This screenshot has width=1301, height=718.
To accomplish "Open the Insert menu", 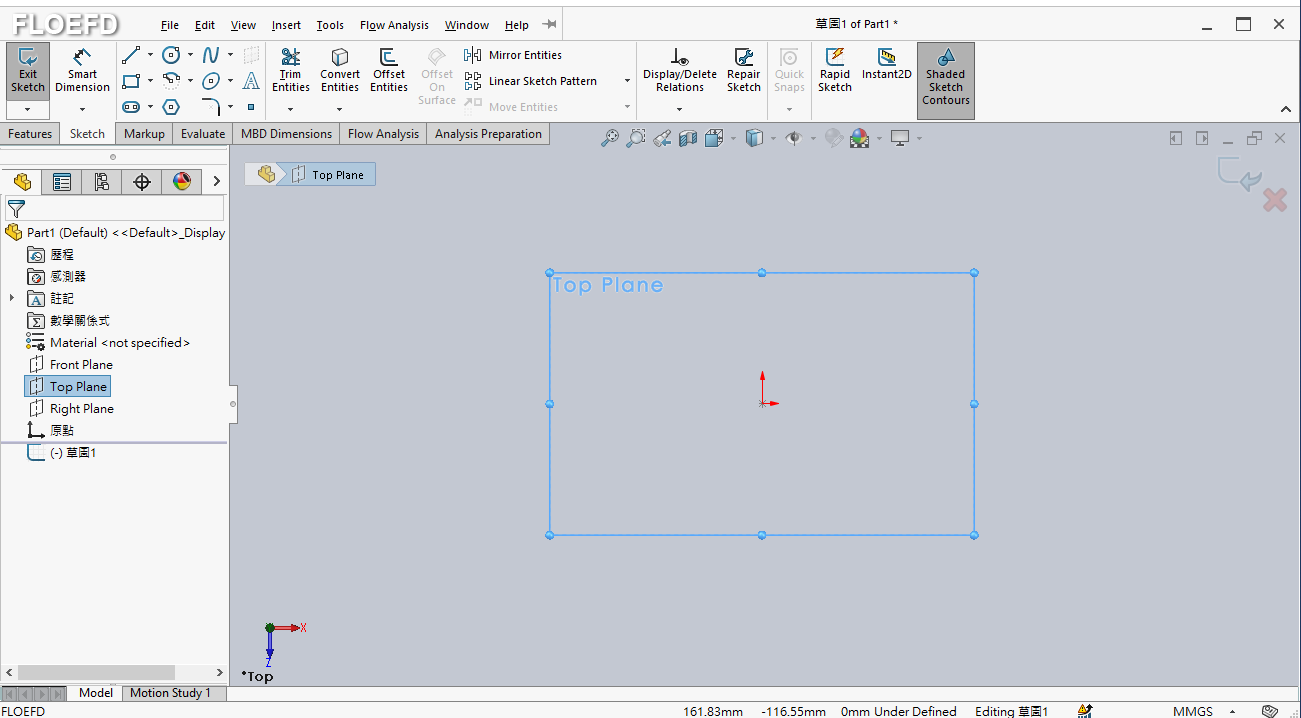I will tap(286, 25).
